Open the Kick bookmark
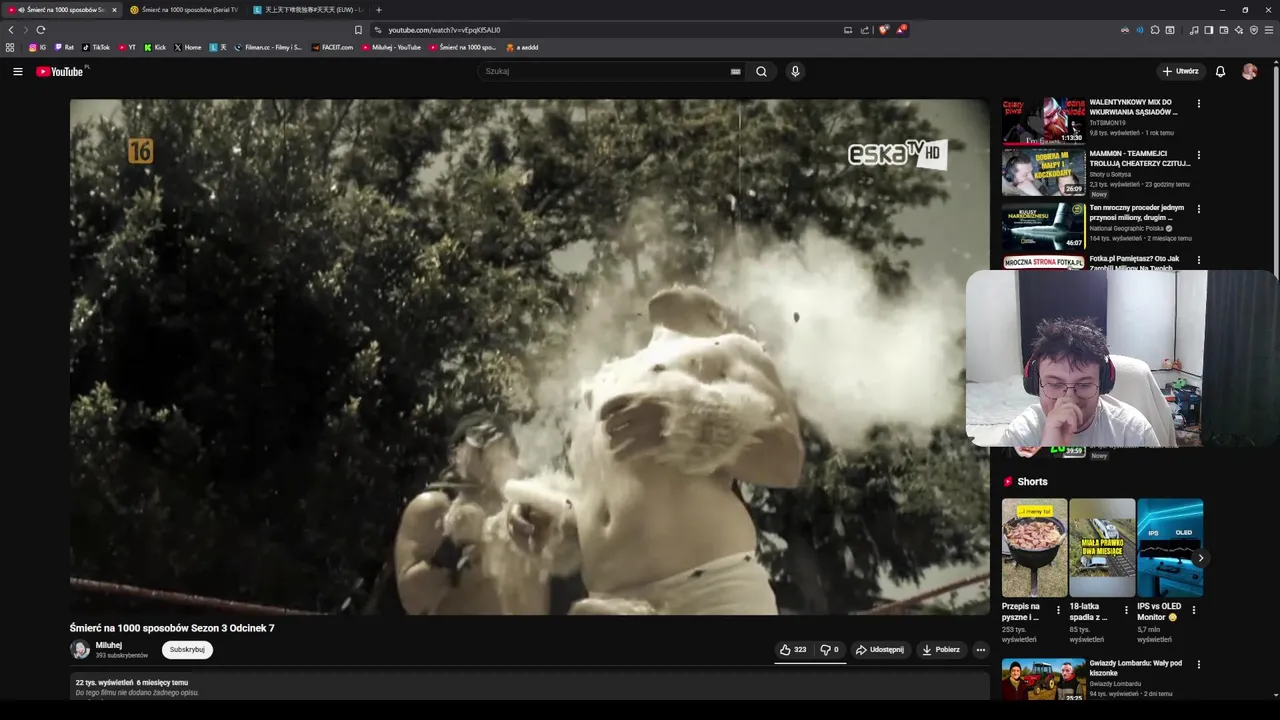Screen dimensions: 1280x720 [155, 47]
